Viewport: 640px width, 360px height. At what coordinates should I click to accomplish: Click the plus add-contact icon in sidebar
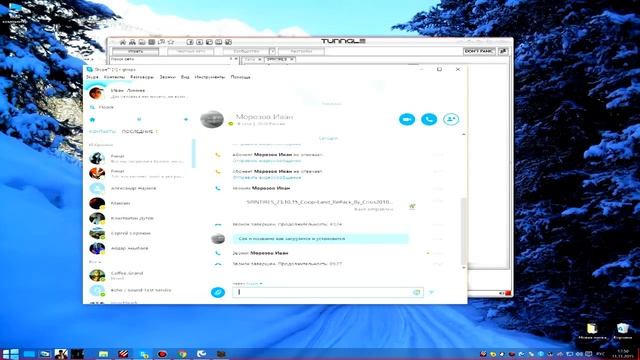(x=186, y=120)
